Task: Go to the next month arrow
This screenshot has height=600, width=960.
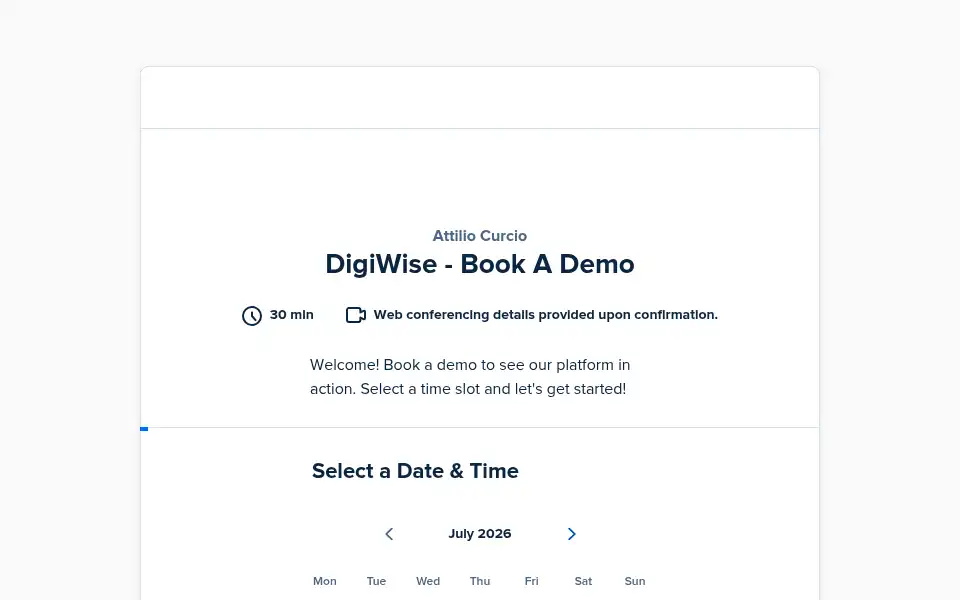Action: point(571,534)
